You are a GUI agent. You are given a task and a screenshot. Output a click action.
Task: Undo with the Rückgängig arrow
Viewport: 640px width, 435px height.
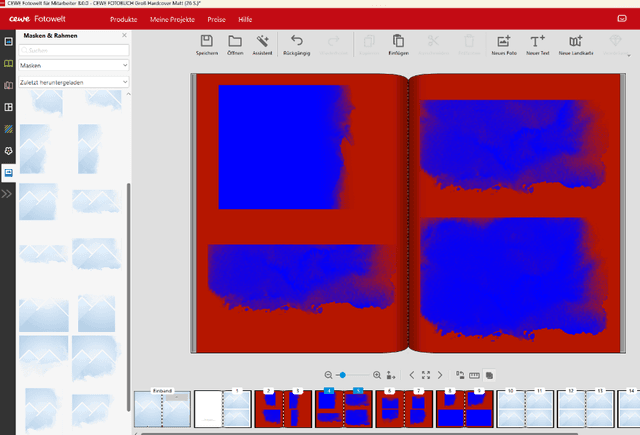(297, 45)
